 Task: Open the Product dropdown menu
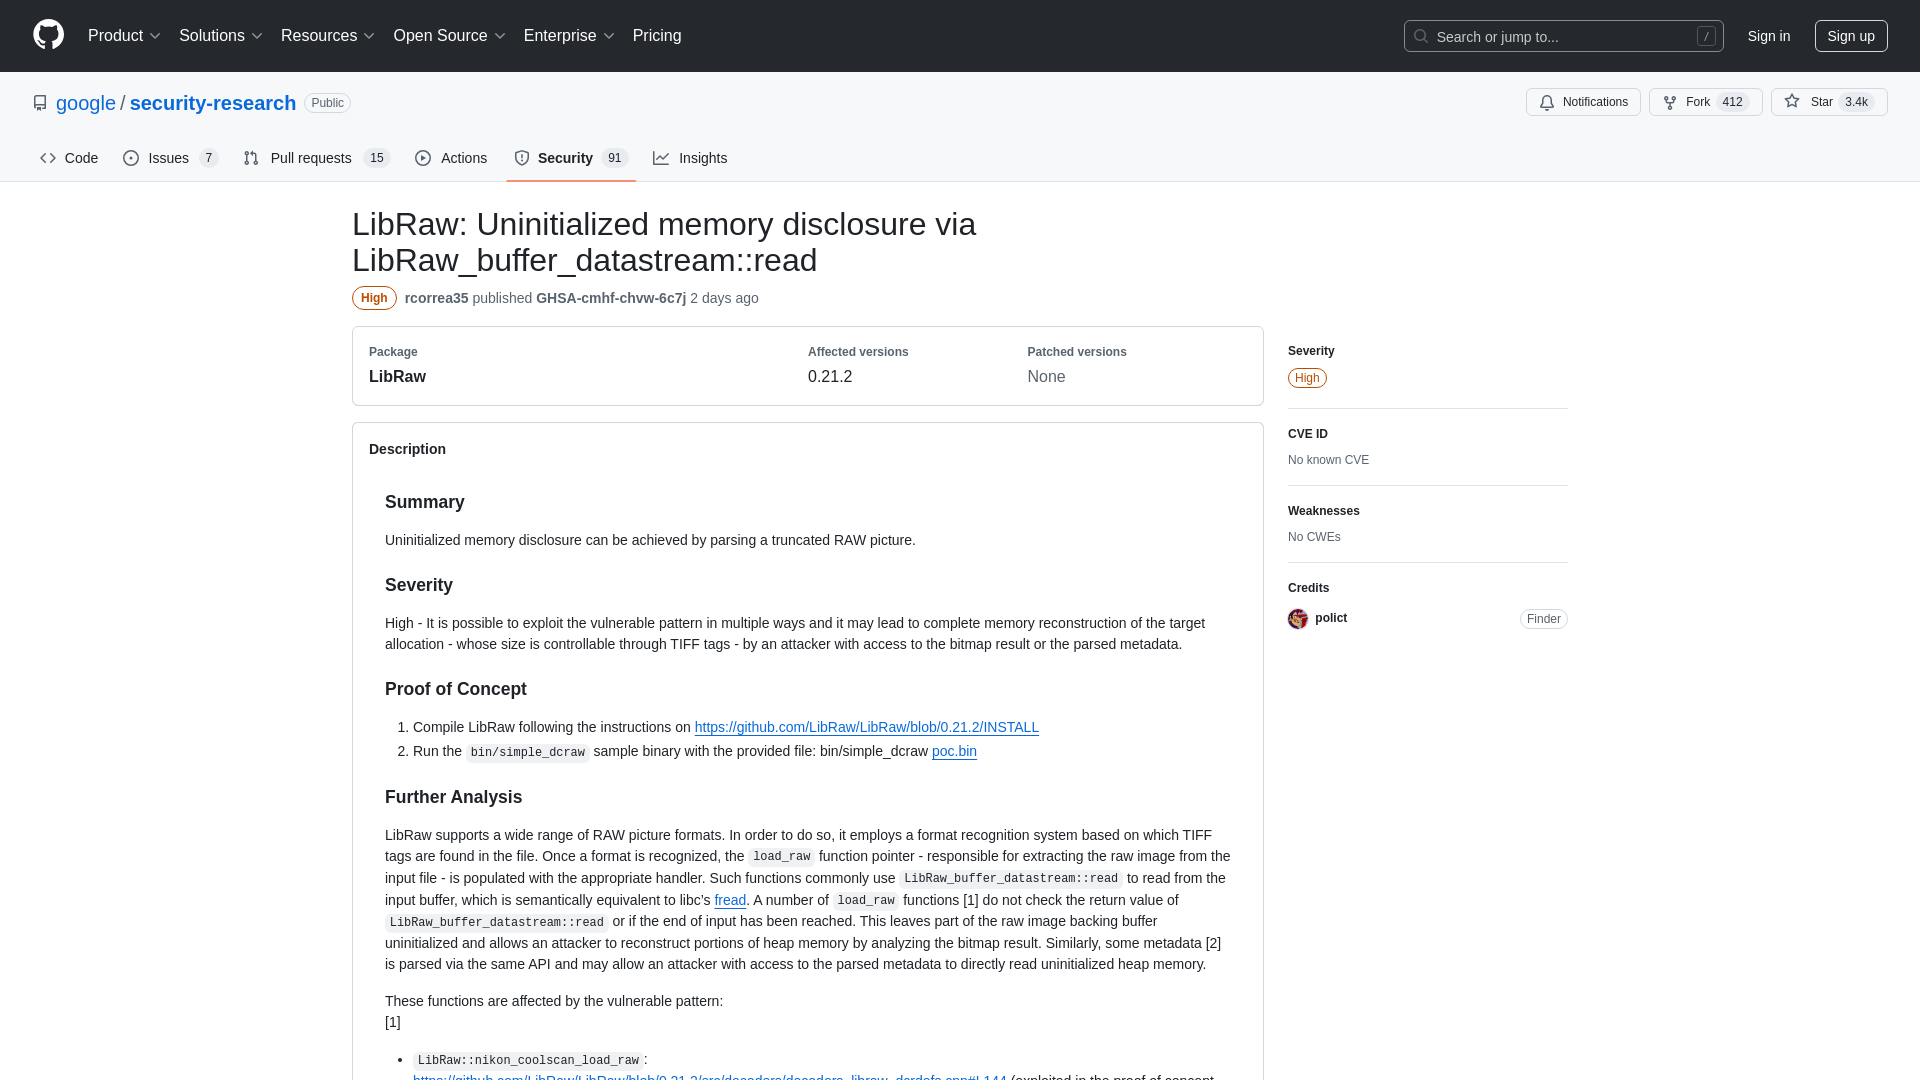click(124, 36)
